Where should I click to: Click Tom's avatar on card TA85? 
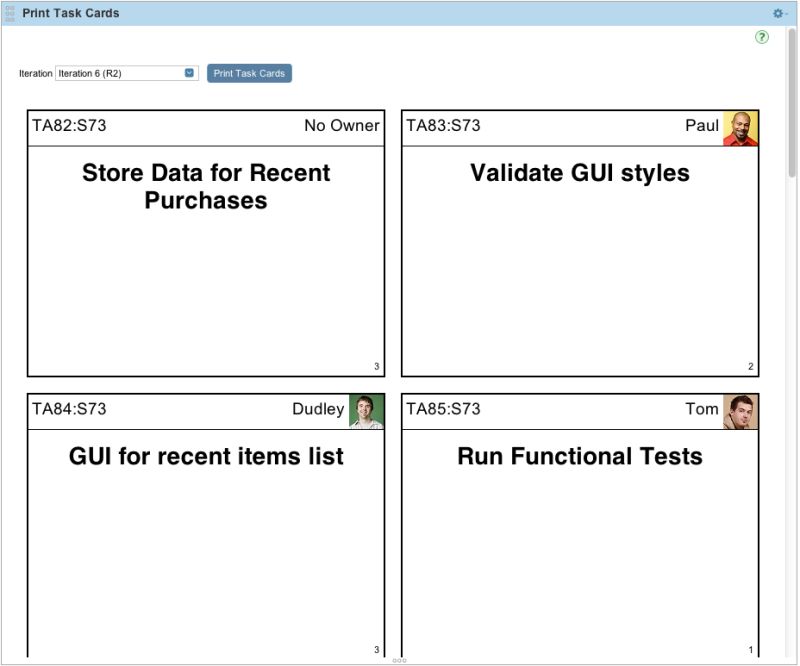point(740,410)
